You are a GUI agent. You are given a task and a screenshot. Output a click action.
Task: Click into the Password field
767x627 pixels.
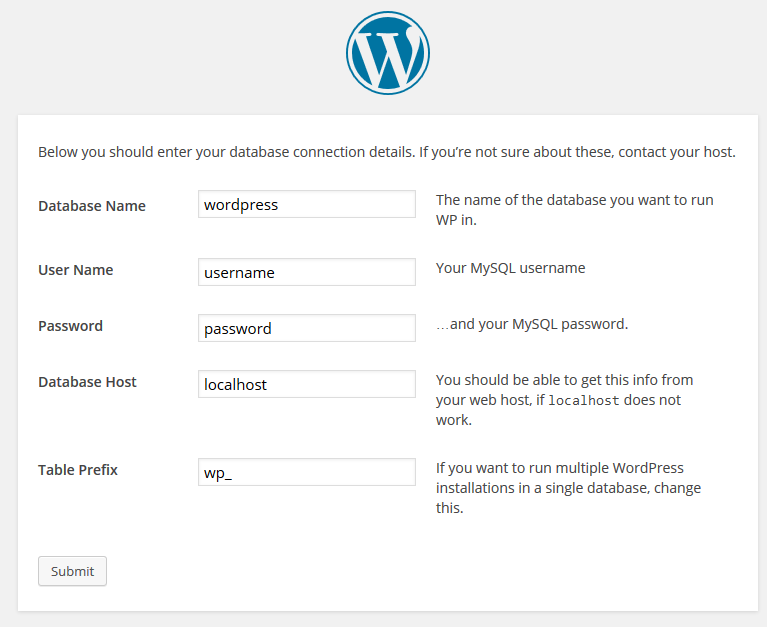click(x=307, y=328)
